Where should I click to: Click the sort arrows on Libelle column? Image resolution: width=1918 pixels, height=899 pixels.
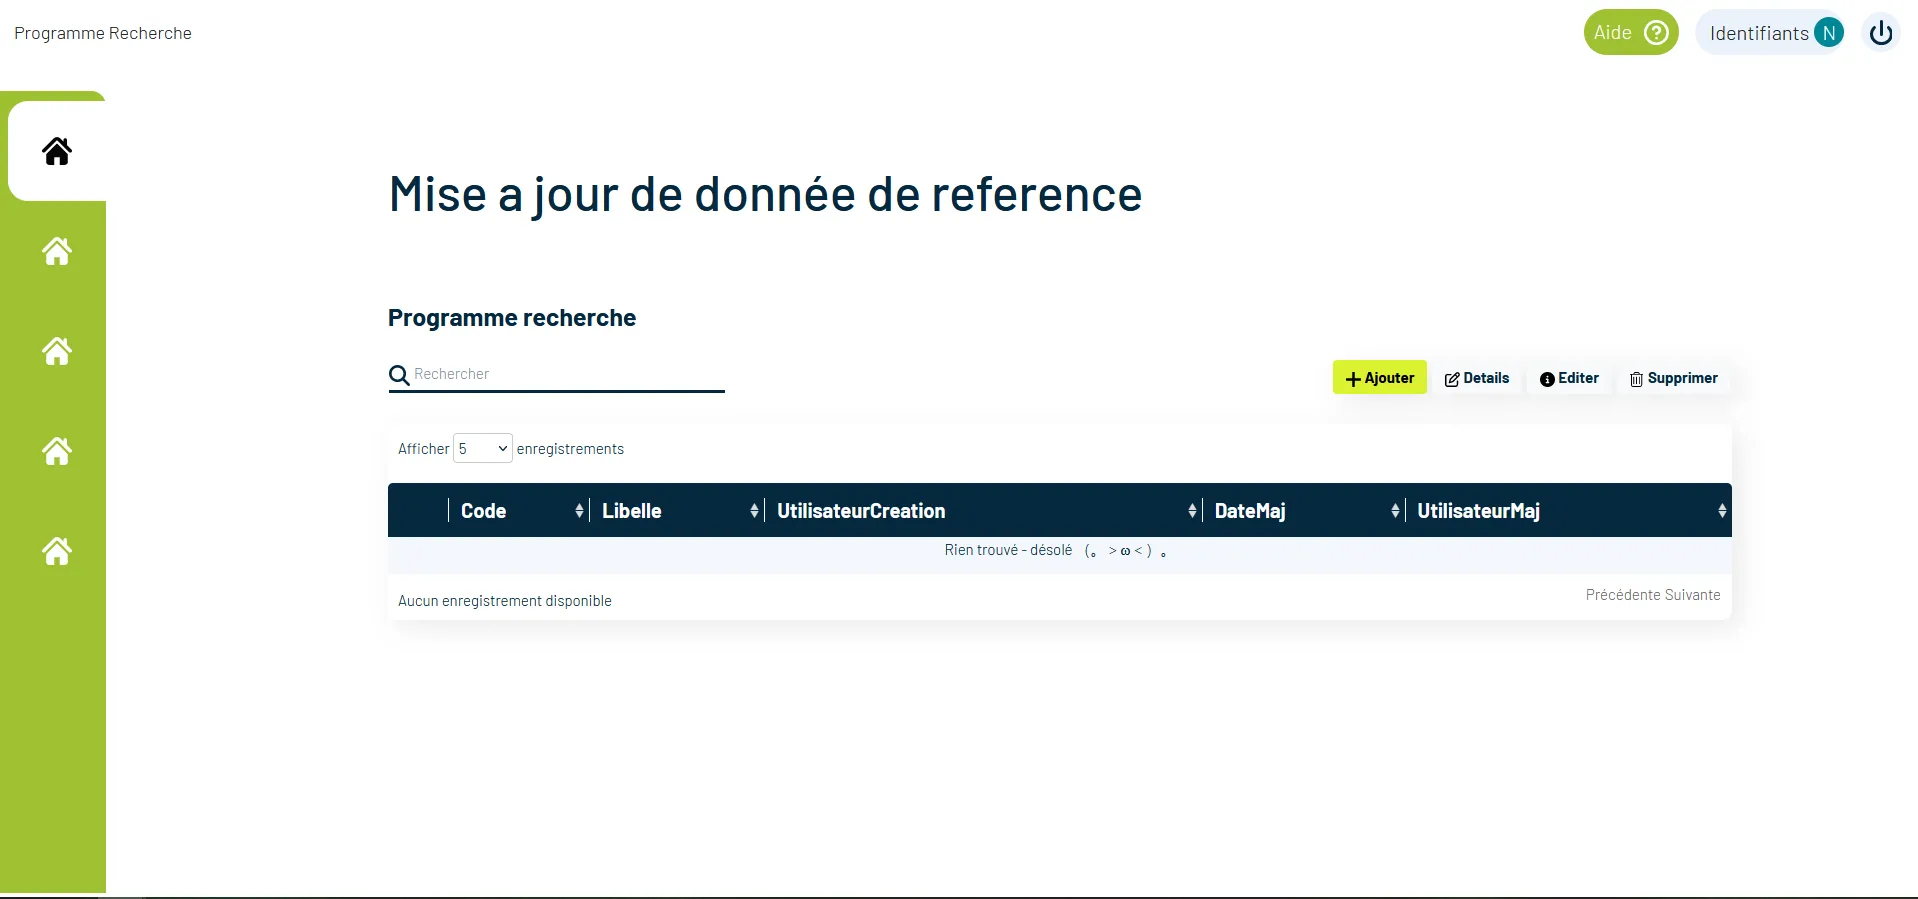(x=754, y=511)
